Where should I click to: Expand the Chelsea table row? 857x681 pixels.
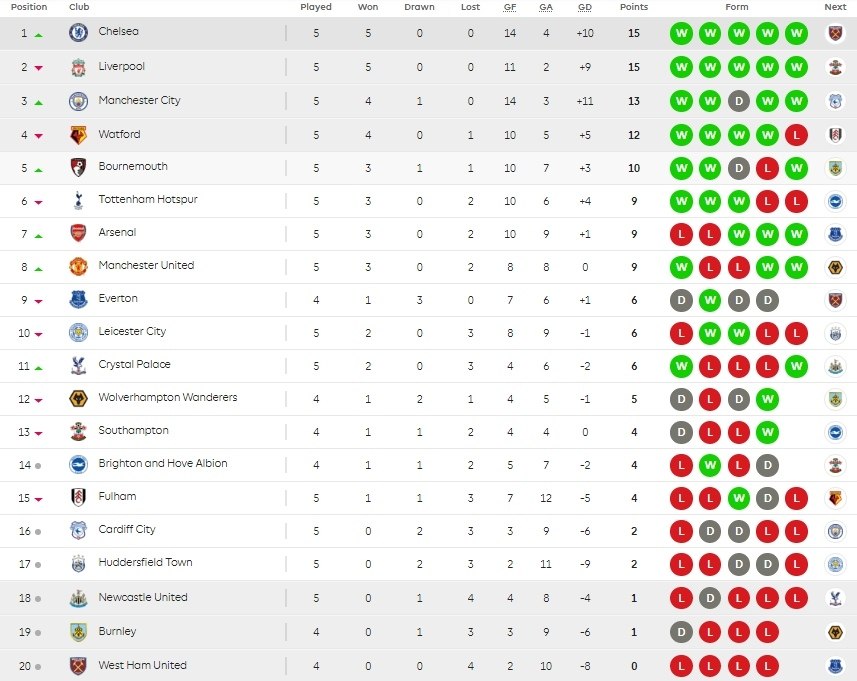tap(428, 33)
